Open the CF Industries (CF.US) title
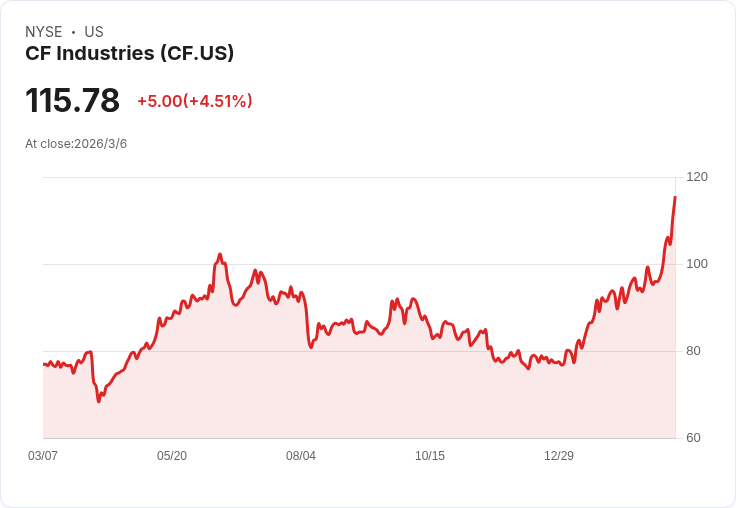Viewport: 736px width, 508px height. pyautogui.click(x=129, y=53)
